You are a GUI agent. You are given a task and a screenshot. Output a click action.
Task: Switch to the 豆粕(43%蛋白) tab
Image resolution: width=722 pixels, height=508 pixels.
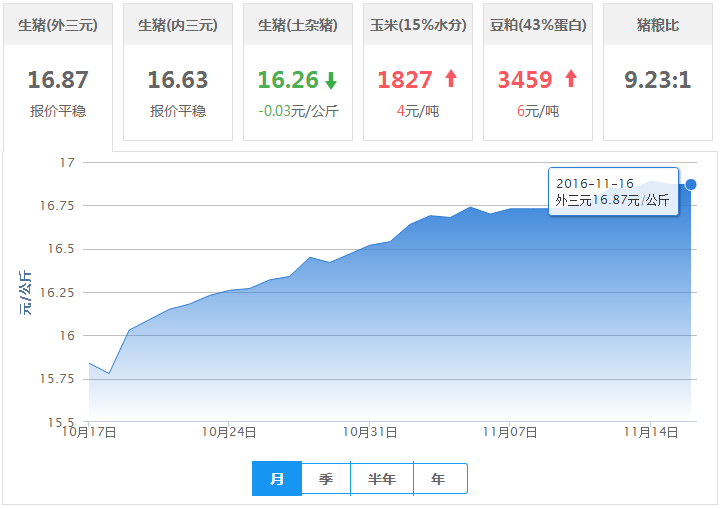(x=538, y=25)
